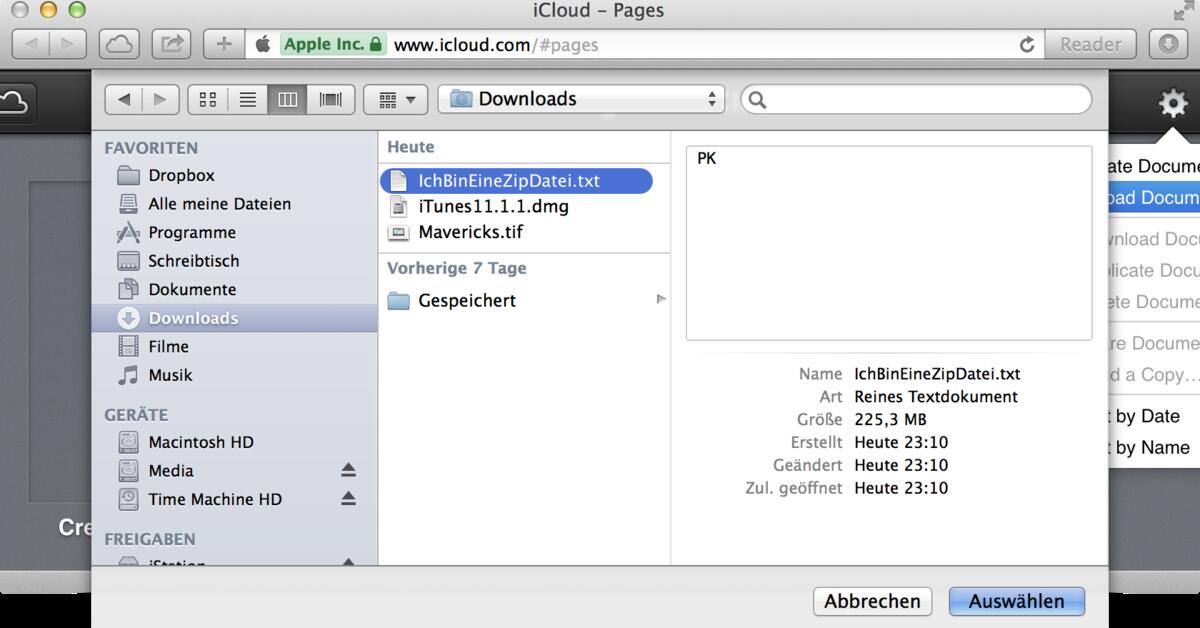Add a bookmark with the plus button
The image size is (1200, 628).
pyautogui.click(x=224, y=44)
